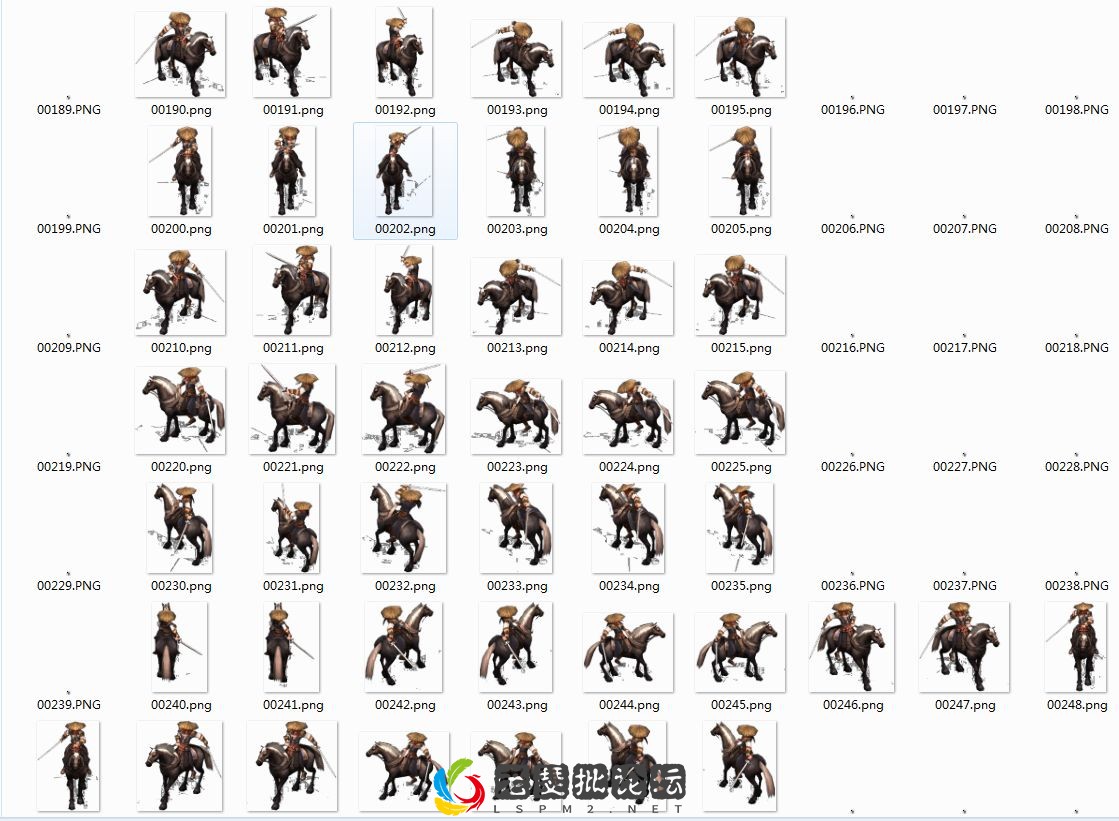This screenshot has width=1119, height=821.
Task: Select the 00190.png thumbnail
Action: tap(181, 54)
